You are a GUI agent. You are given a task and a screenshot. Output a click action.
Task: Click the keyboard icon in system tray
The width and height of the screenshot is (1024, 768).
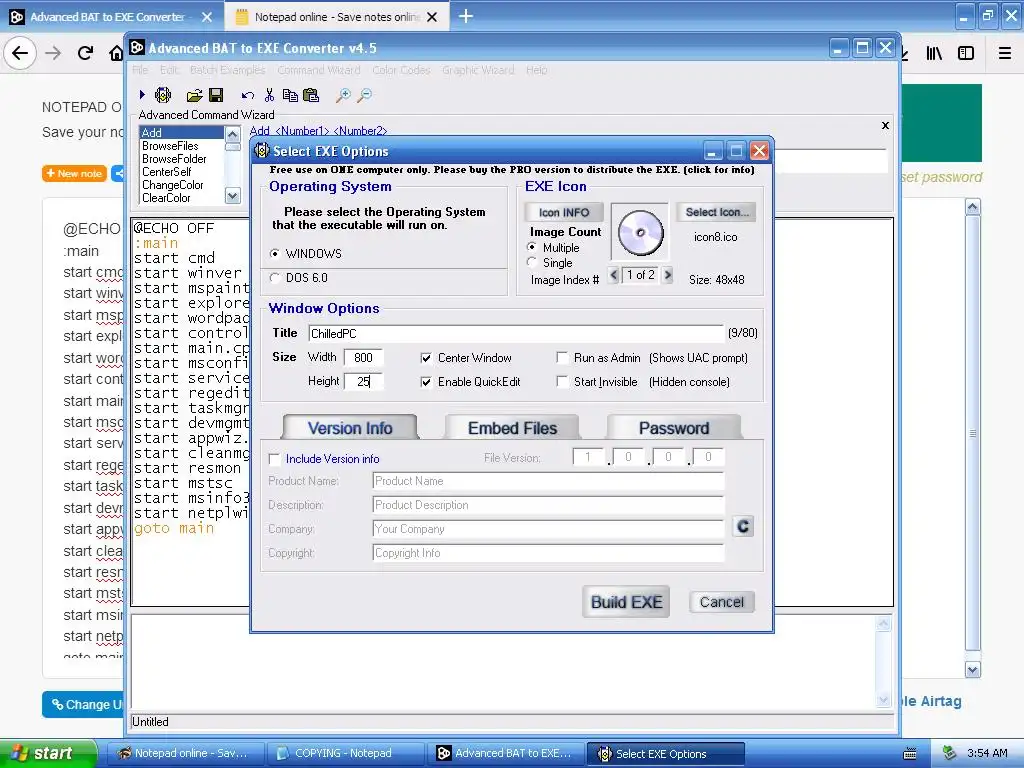click(910, 754)
